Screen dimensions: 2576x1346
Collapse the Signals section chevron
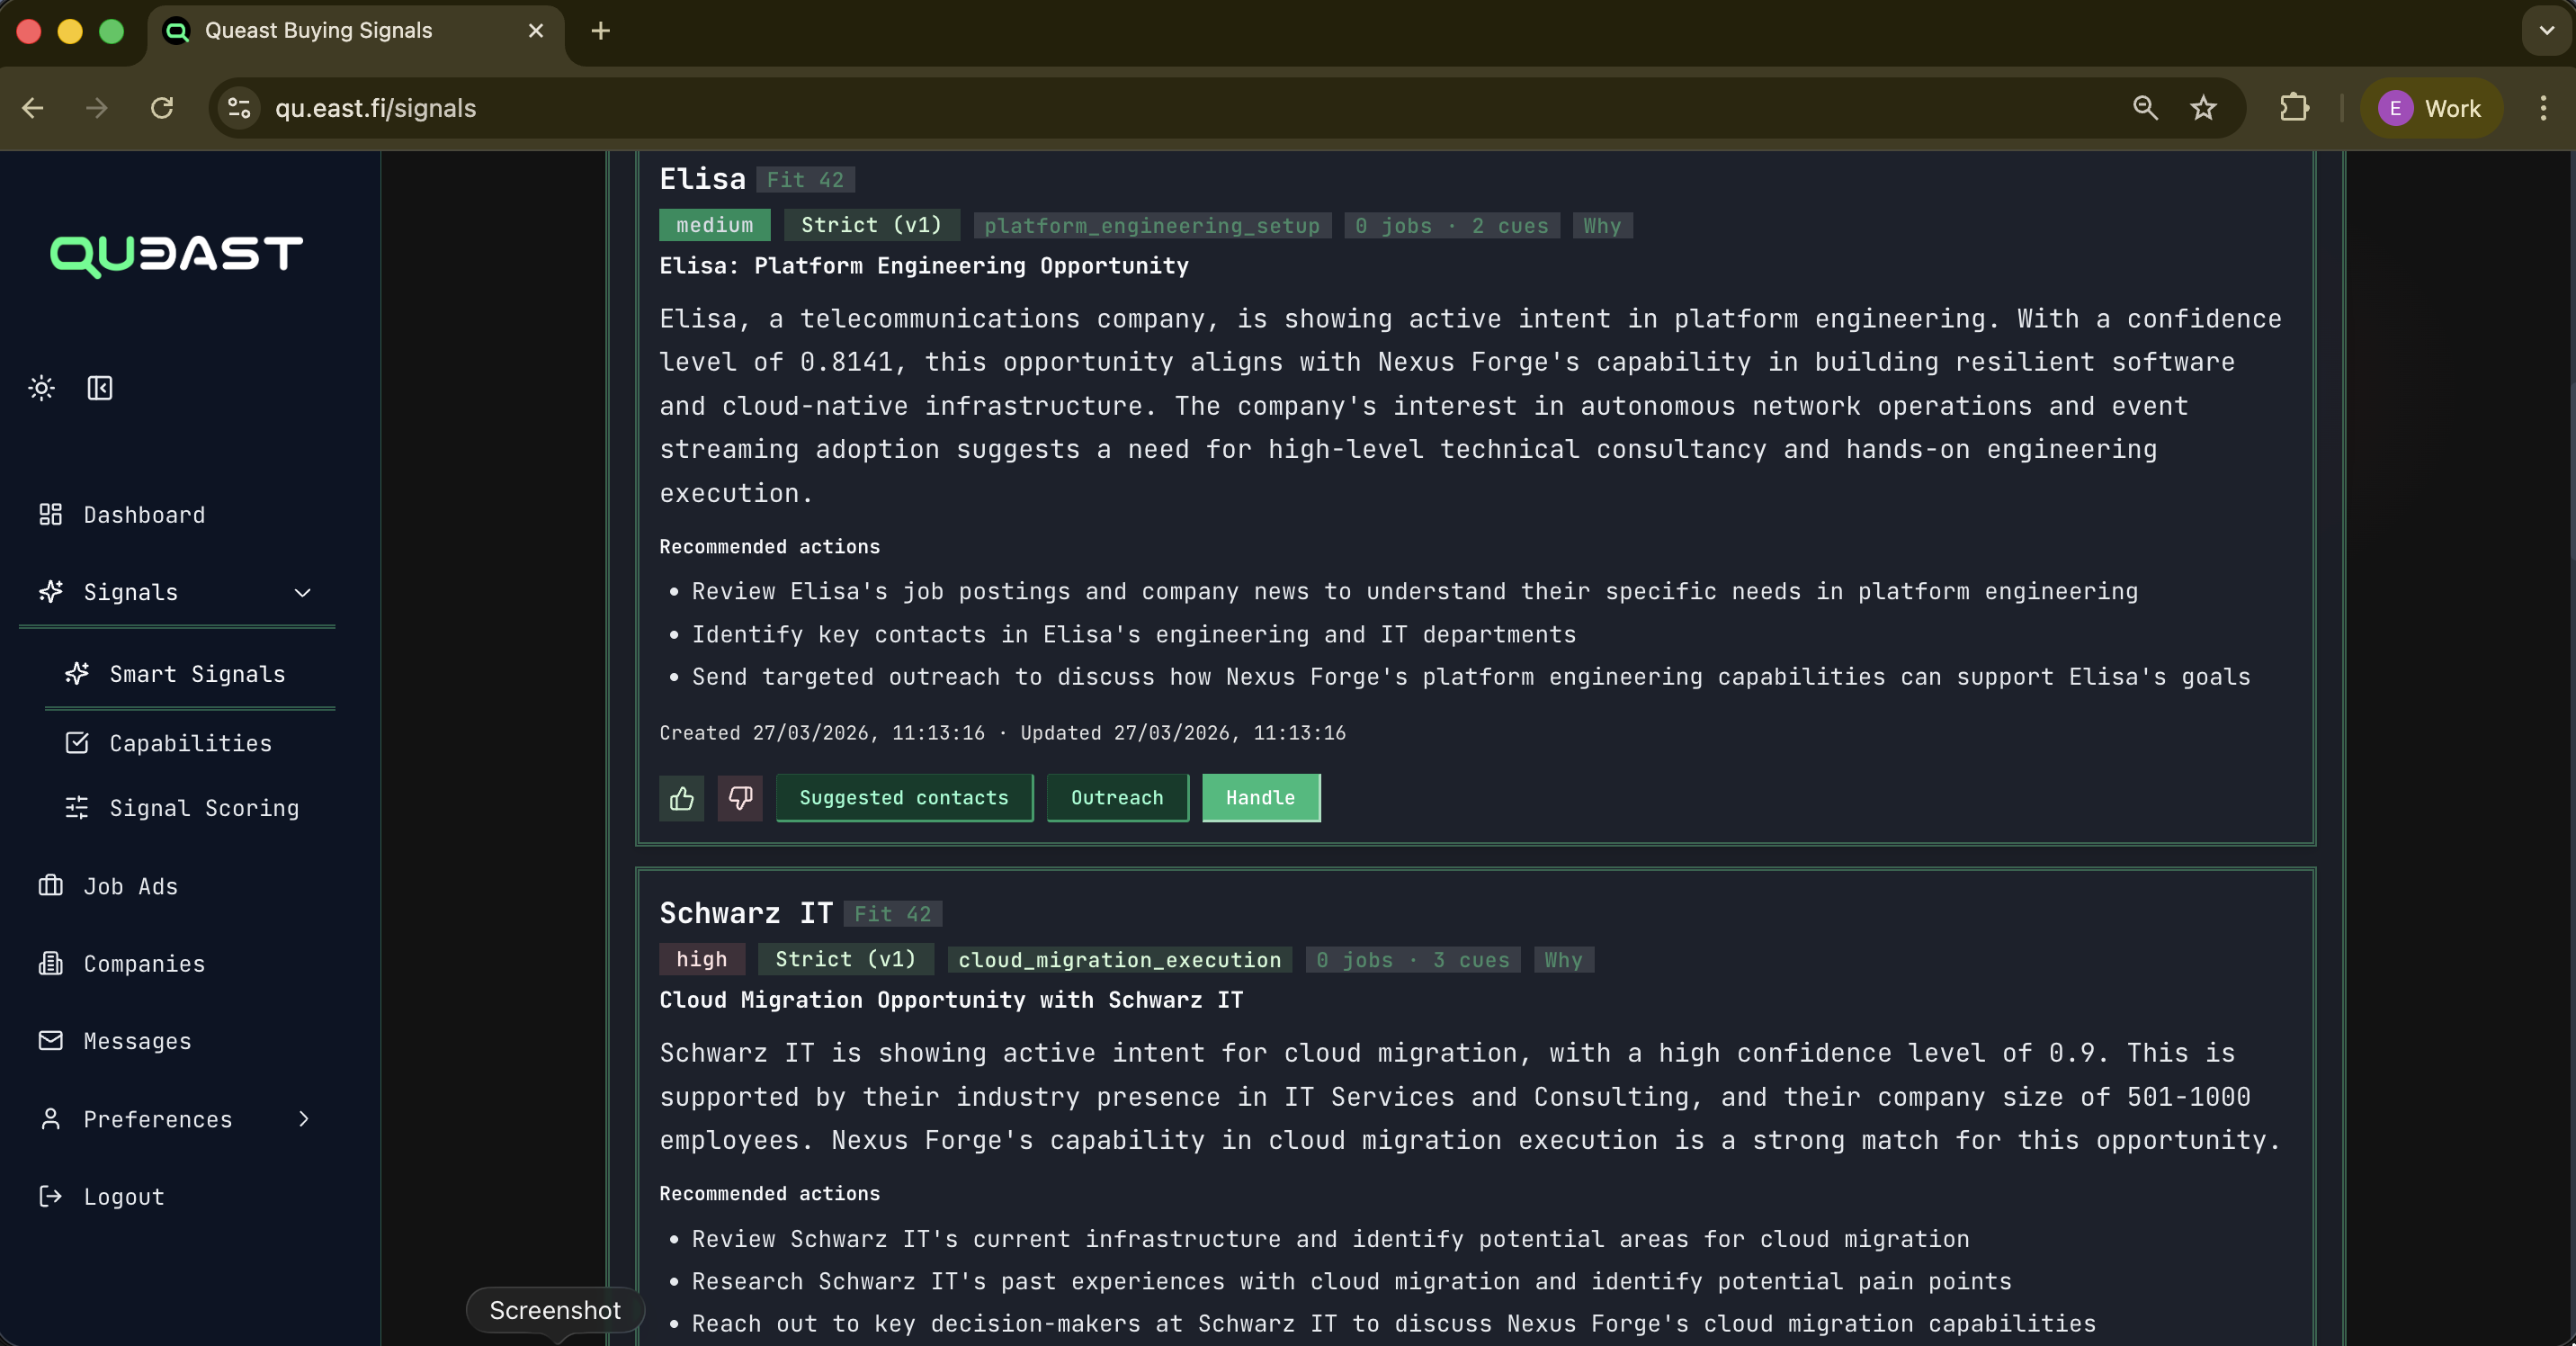(303, 592)
